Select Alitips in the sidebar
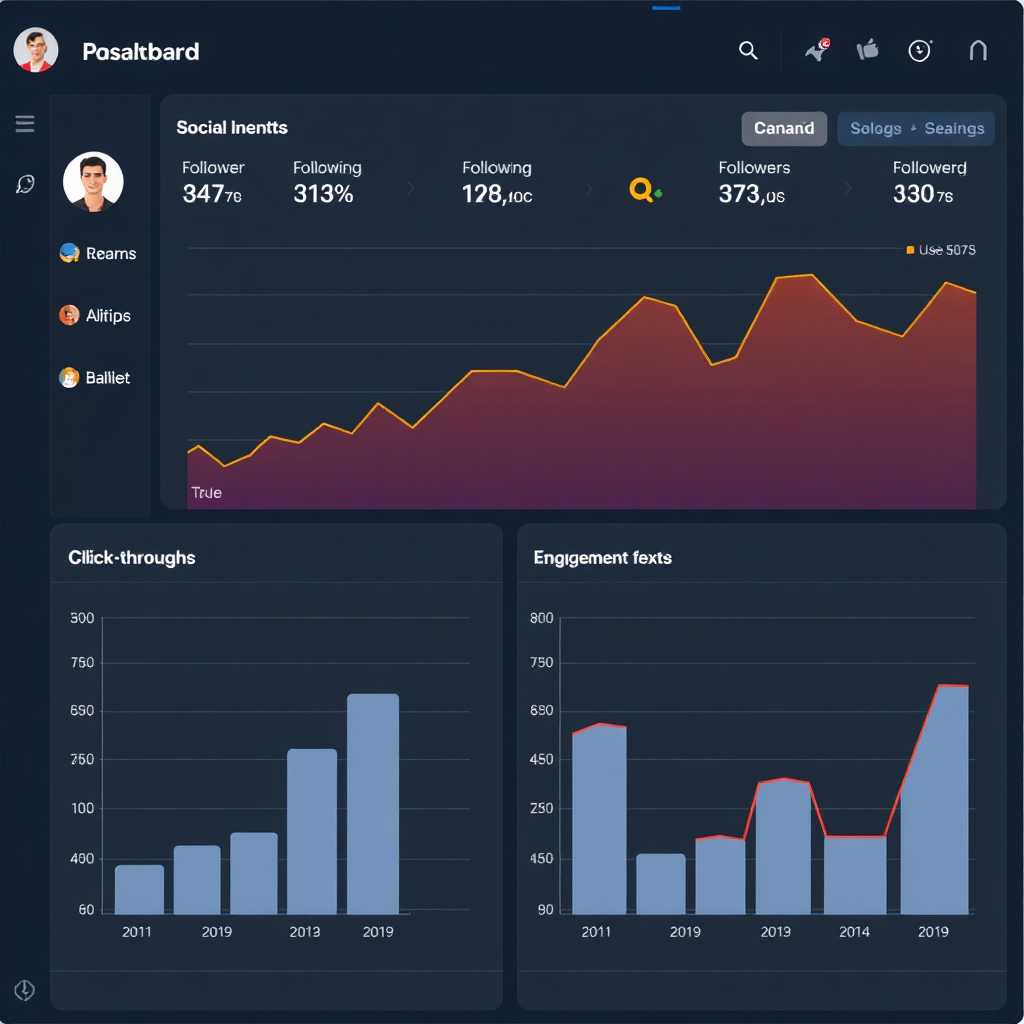Viewport: 1024px width, 1024px height. tap(96, 316)
